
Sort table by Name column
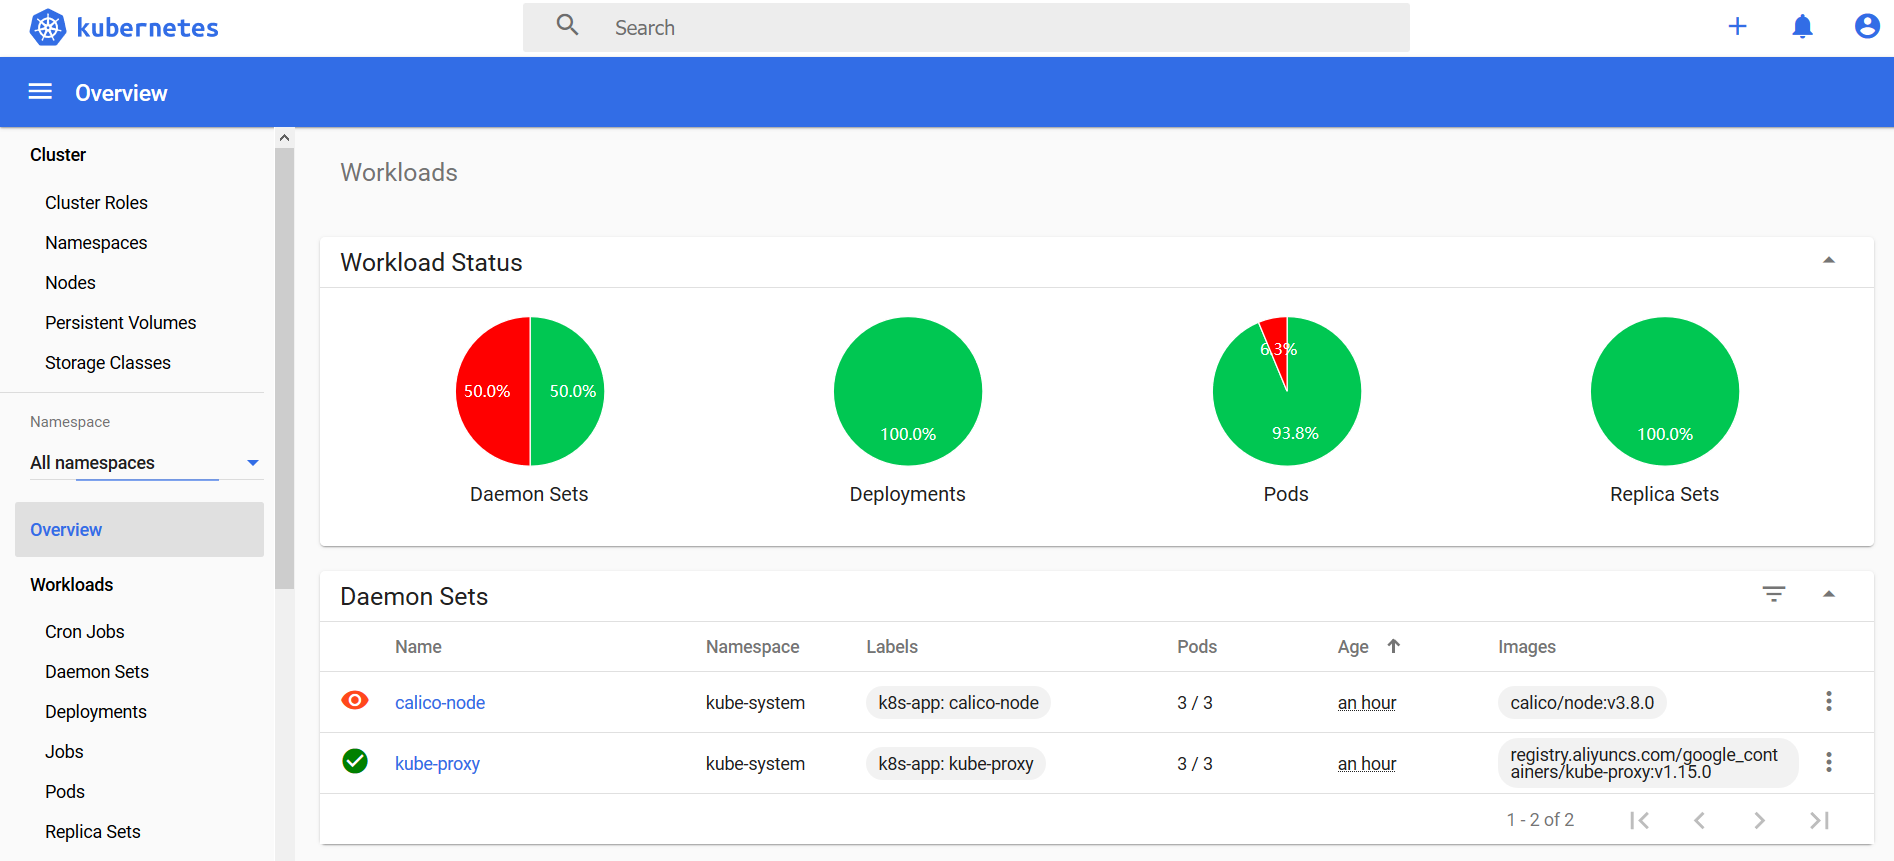coord(418,647)
